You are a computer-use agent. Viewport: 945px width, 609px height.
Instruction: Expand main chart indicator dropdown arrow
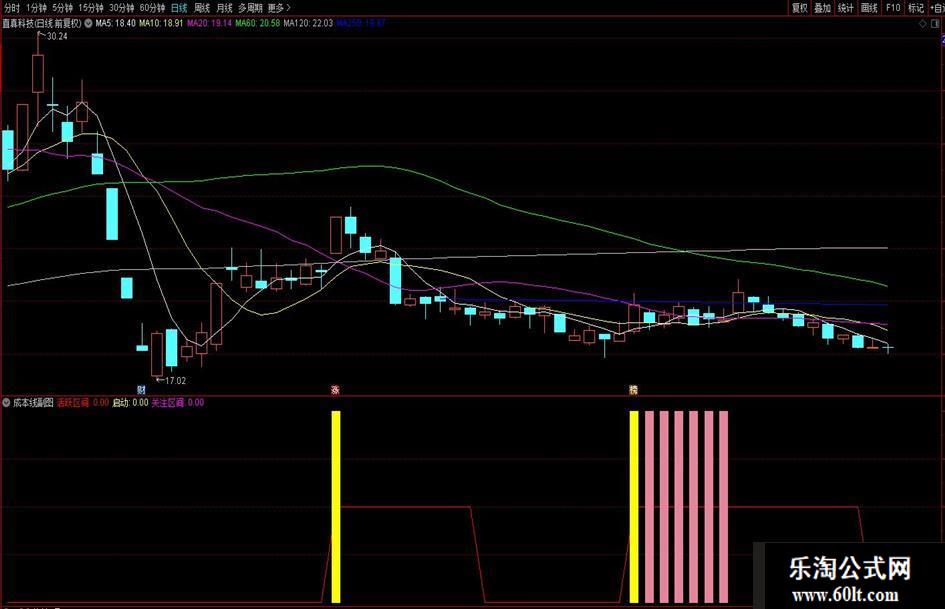point(88,24)
